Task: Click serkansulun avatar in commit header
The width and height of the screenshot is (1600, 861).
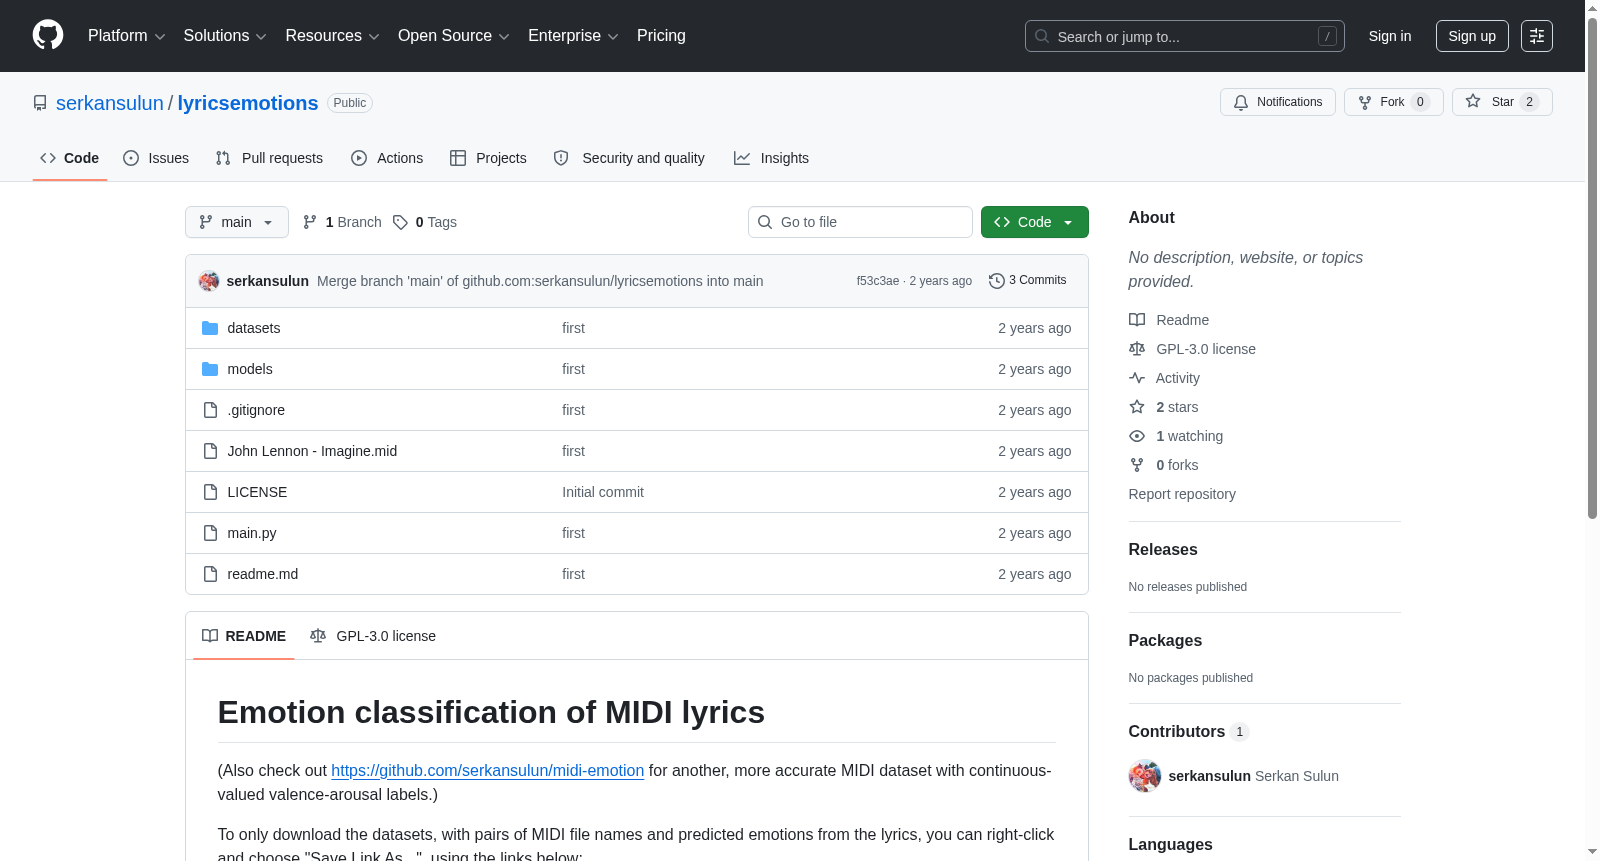Action: 209,281
